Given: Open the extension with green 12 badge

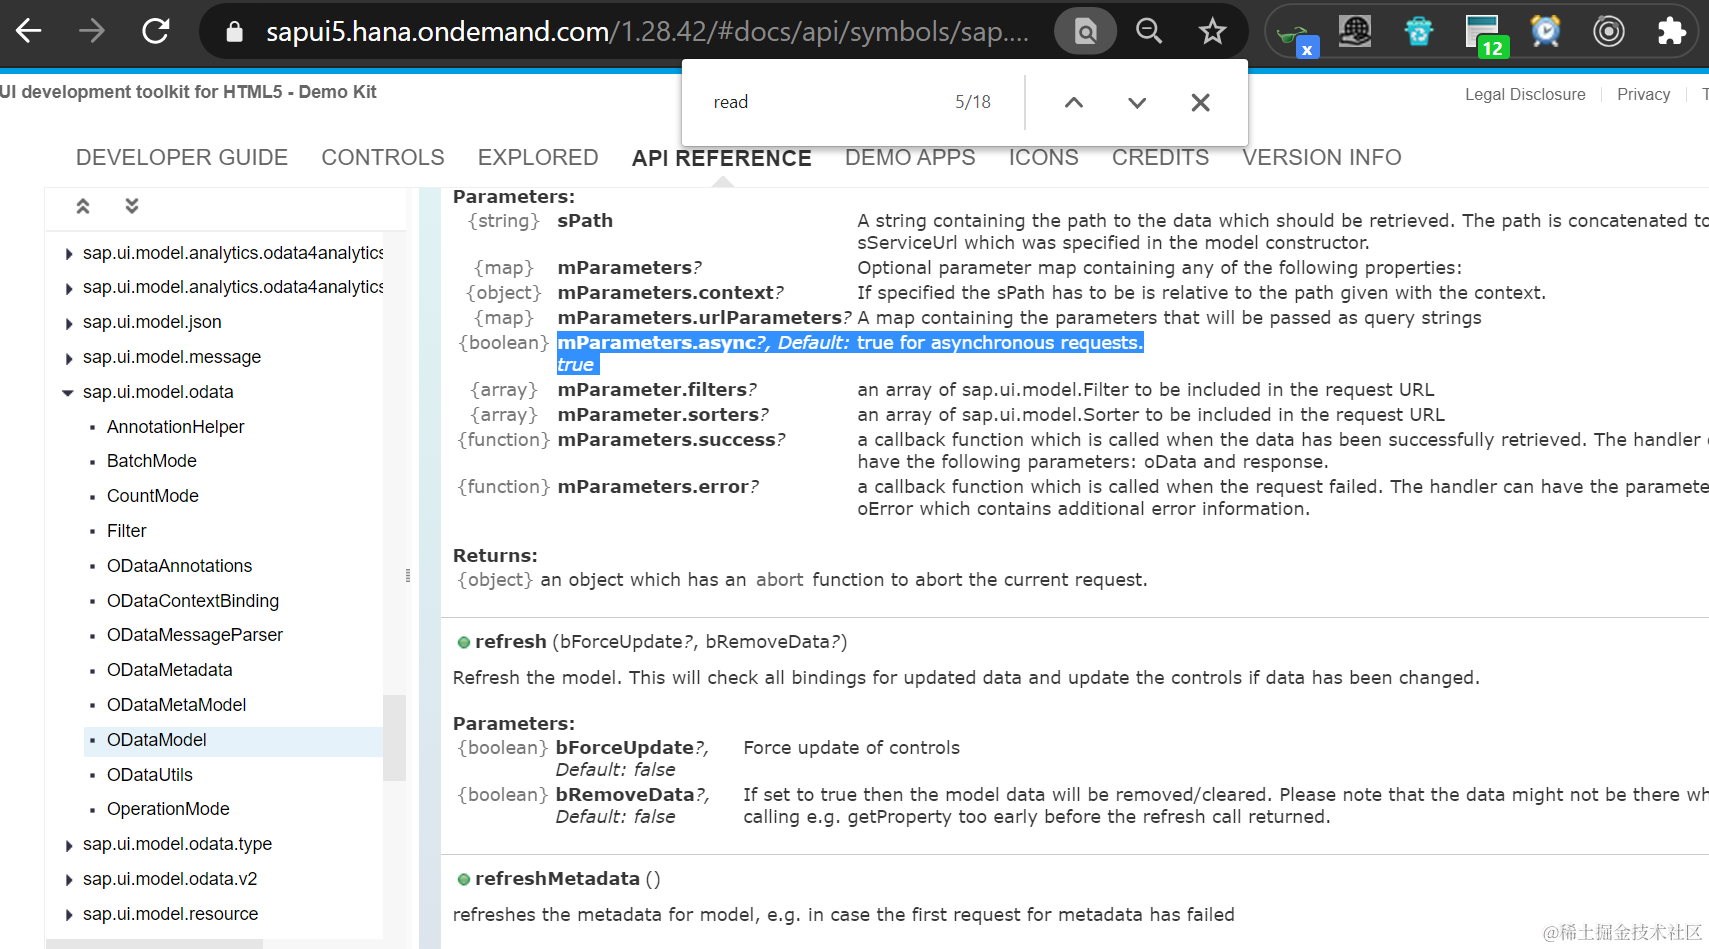Looking at the screenshot, I should (x=1484, y=35).
